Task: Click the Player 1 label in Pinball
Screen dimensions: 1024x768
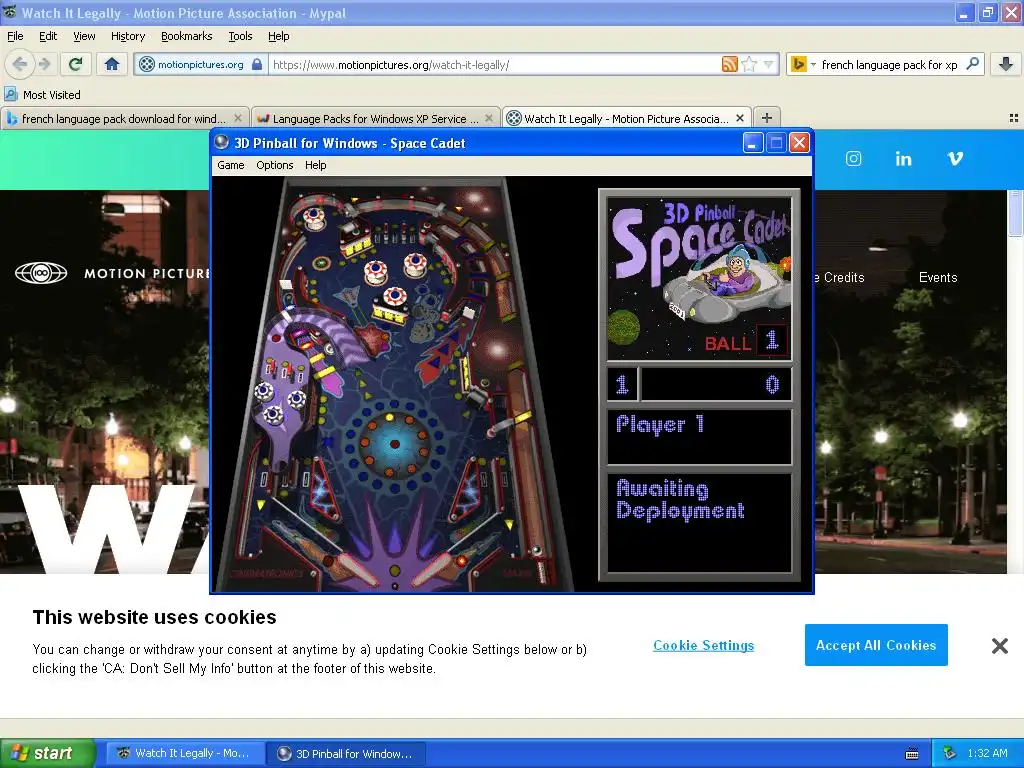Action: pyautogui.click(x=660, y=424)
